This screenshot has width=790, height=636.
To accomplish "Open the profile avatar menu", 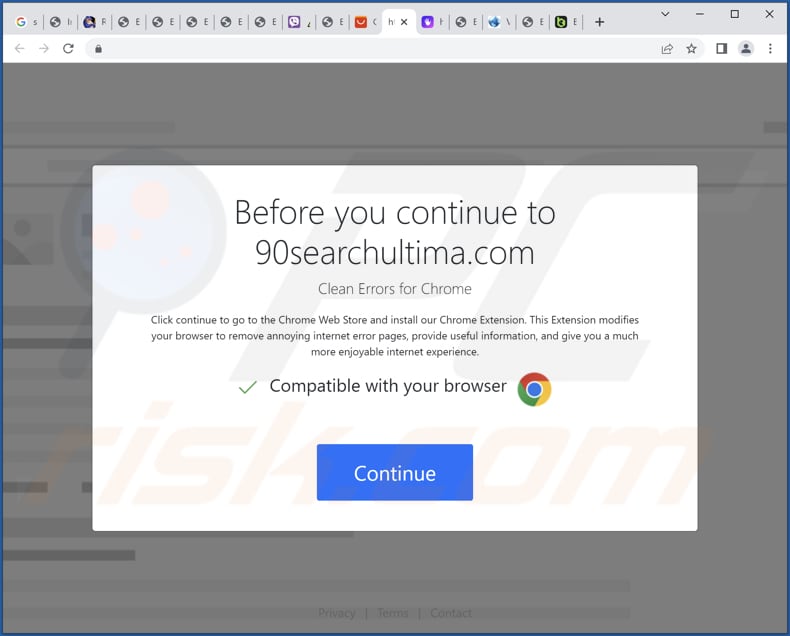I will click(x=746, y=48).
